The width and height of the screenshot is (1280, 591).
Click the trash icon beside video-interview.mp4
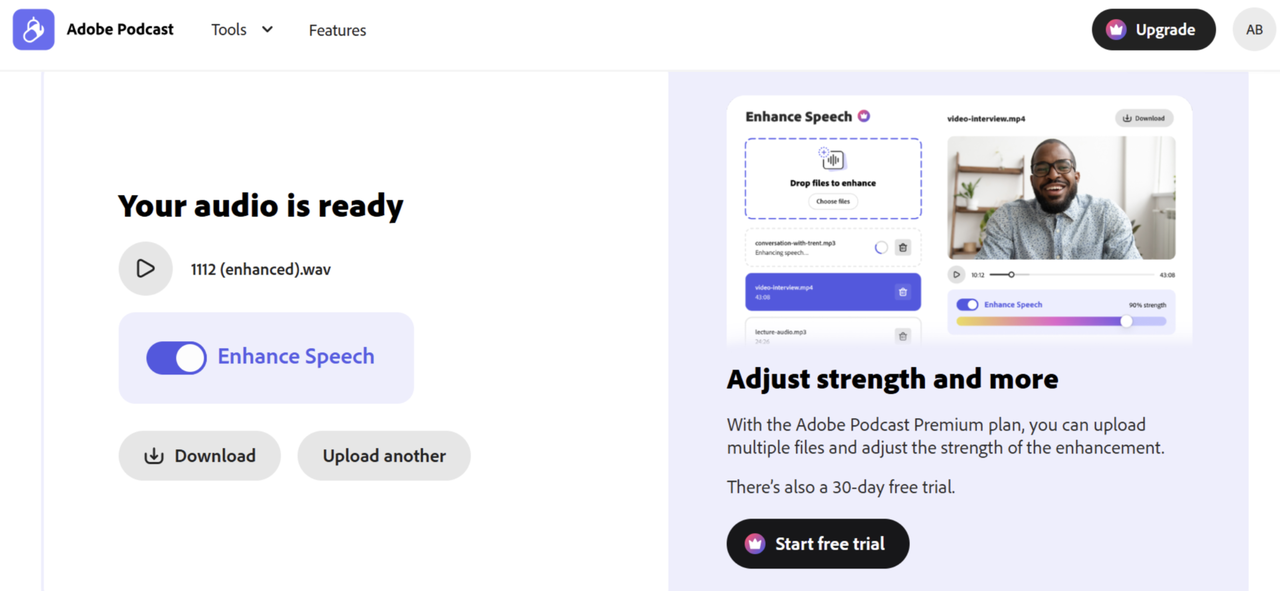click(x=902, y=292)
